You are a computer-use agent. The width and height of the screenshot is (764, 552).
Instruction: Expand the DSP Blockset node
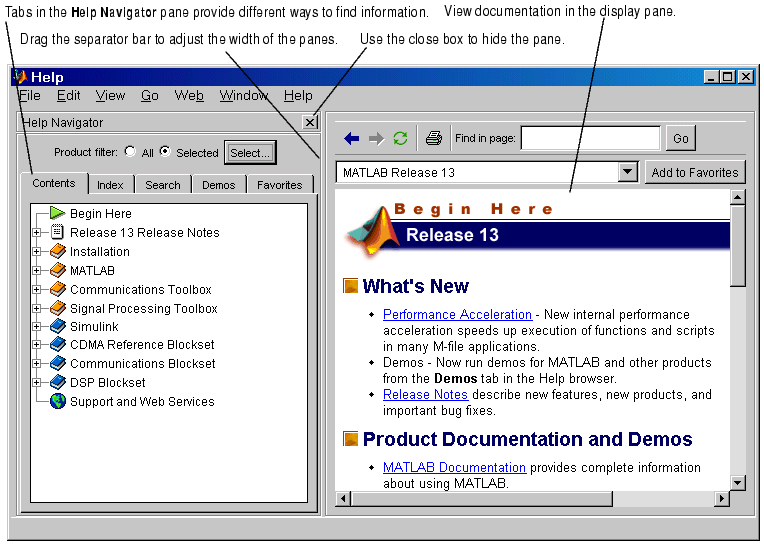click(37, 383)
